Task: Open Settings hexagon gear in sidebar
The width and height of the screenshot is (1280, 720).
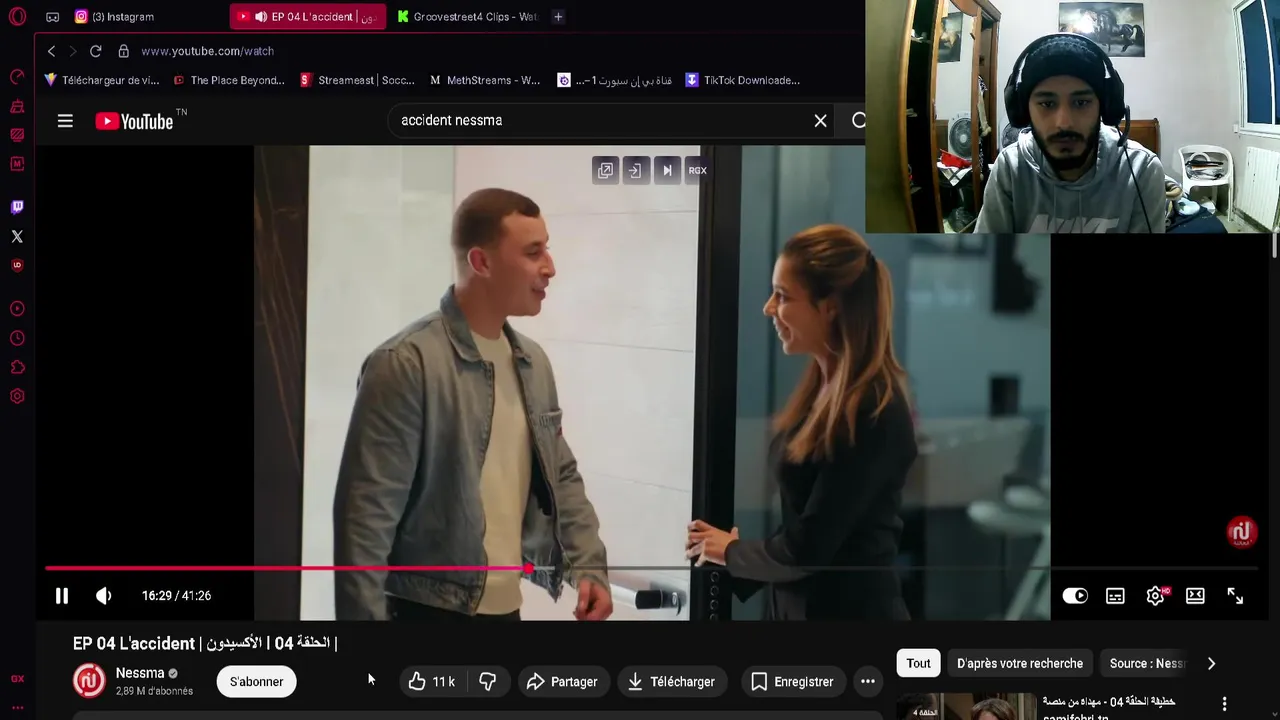Action: tap(17, 397)
